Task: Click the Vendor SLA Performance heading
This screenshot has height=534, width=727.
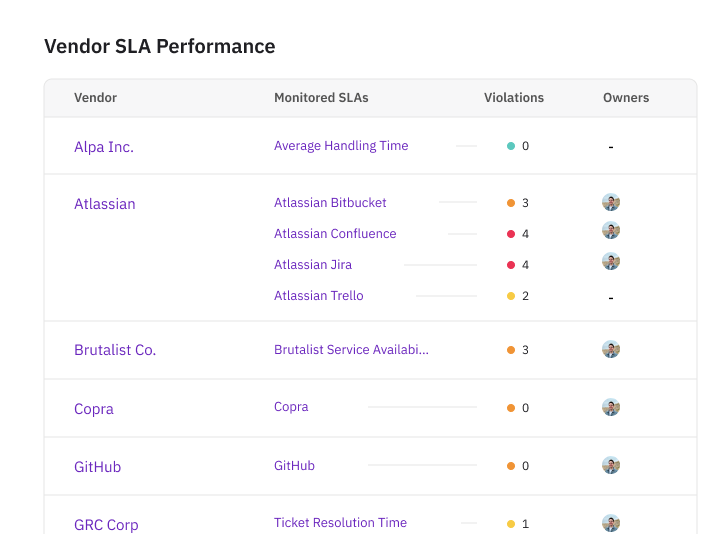Action: coord(159,46)
